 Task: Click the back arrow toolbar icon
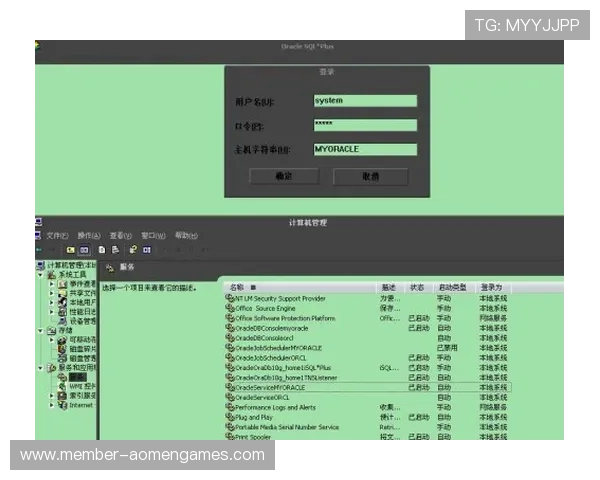click(39, 249)
